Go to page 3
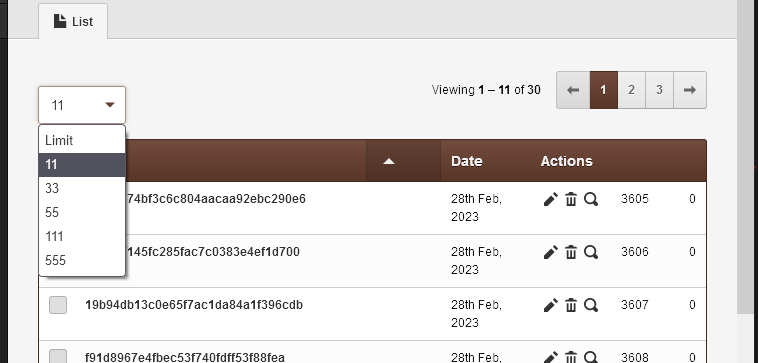758x363 pixels. point(659,90)
